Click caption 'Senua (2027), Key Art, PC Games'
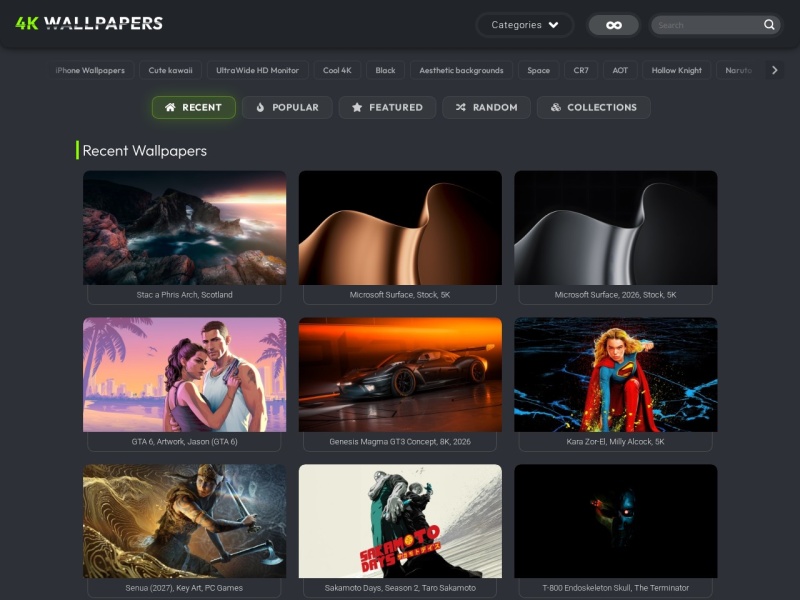This screenshot has width=800, height=600. pos(185,588)
